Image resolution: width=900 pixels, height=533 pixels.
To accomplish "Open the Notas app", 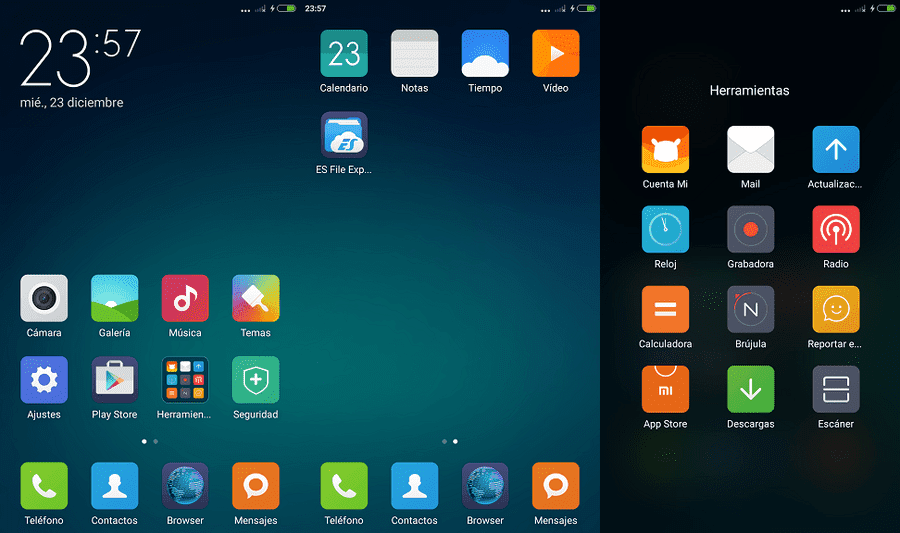I will (414, 53).
